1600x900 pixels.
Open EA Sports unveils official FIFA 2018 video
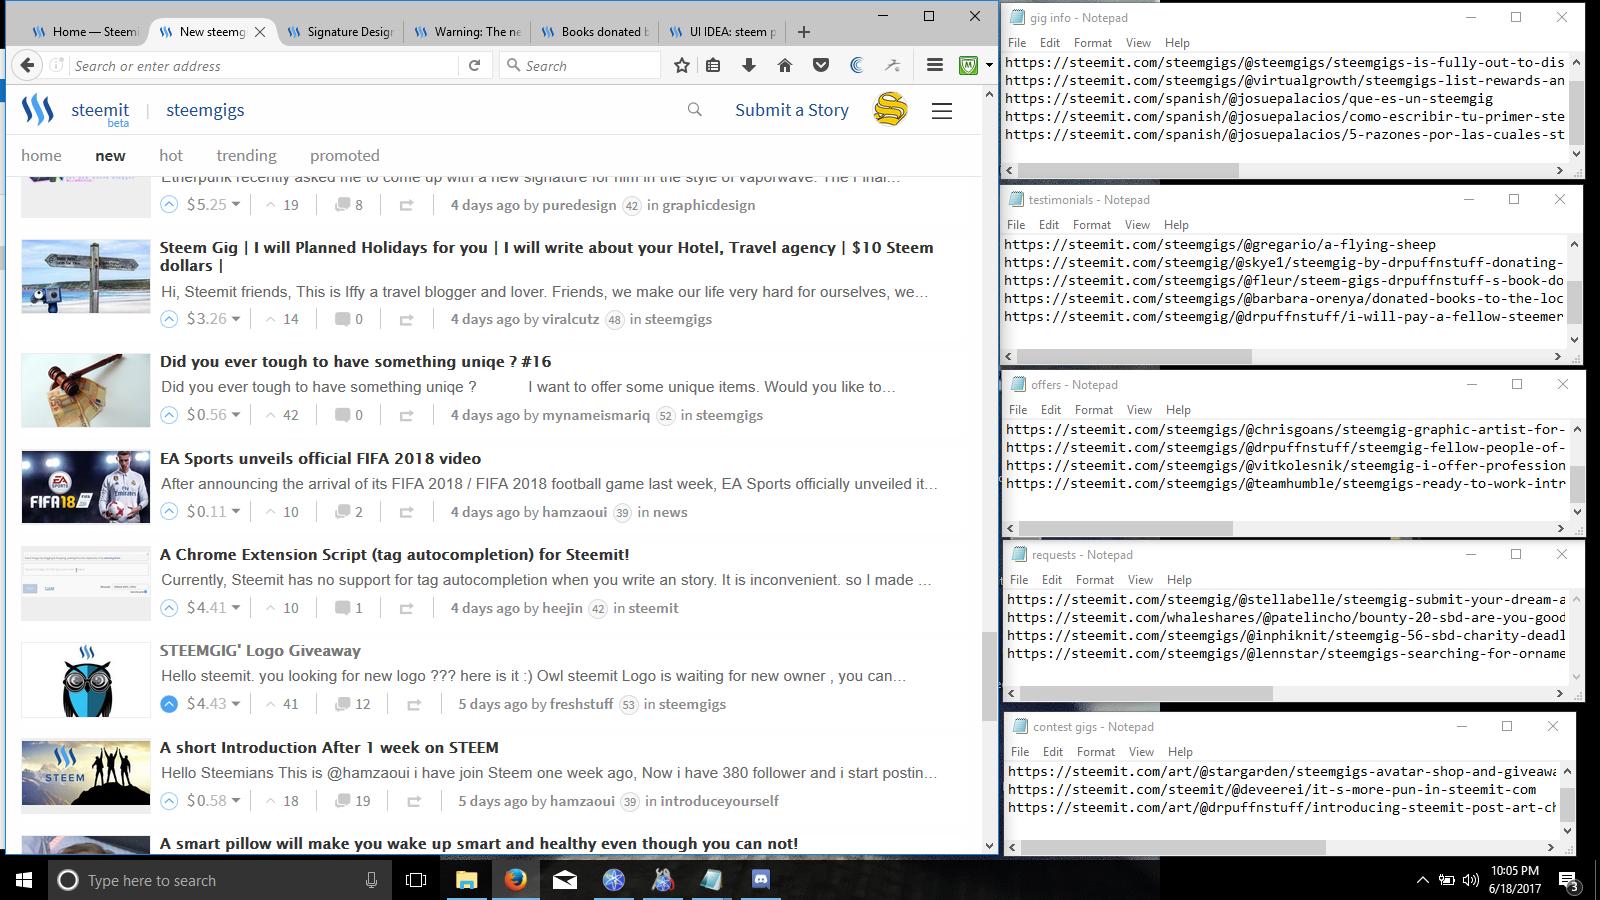tap(321, 458)
